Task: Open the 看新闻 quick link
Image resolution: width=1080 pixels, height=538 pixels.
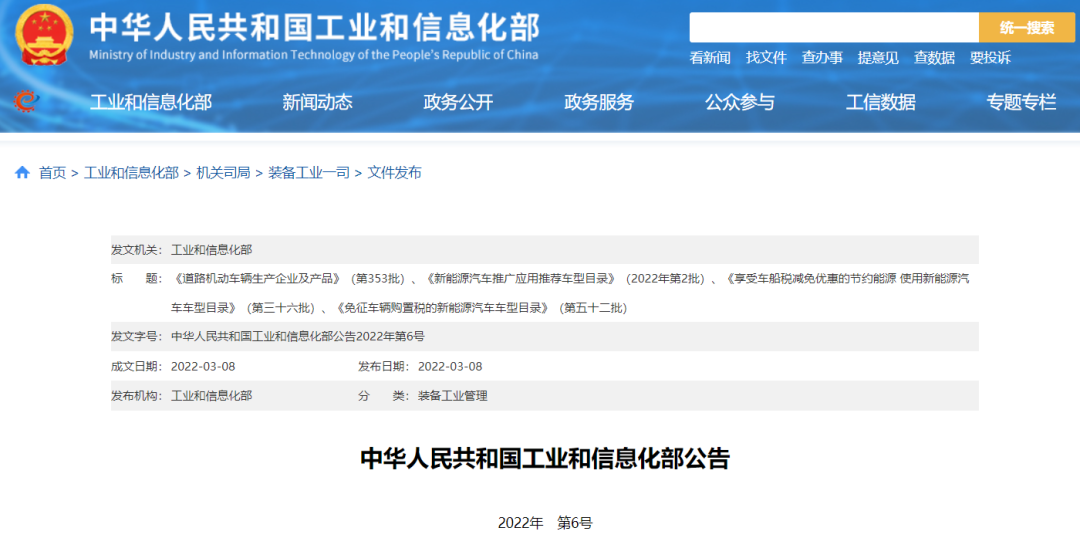Action: [x=709, y=58]
